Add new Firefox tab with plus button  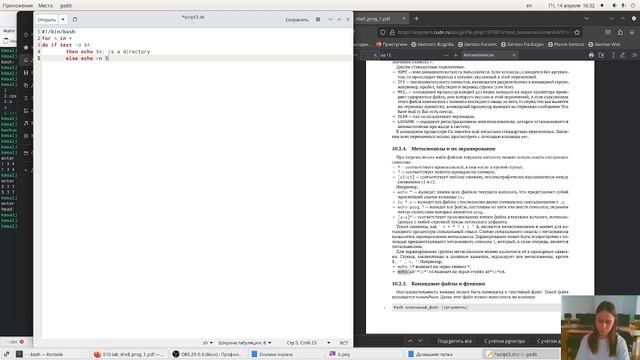pos(416,18)
